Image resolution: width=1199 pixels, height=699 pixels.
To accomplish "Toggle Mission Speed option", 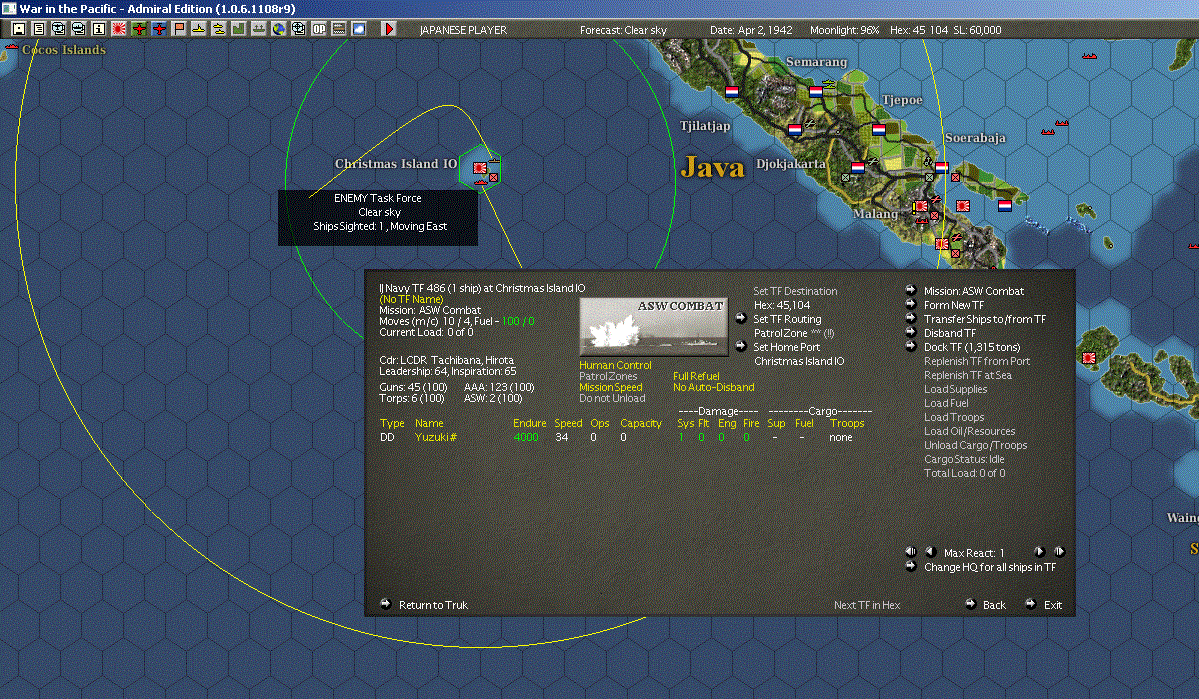I will (x=610, y=387).
